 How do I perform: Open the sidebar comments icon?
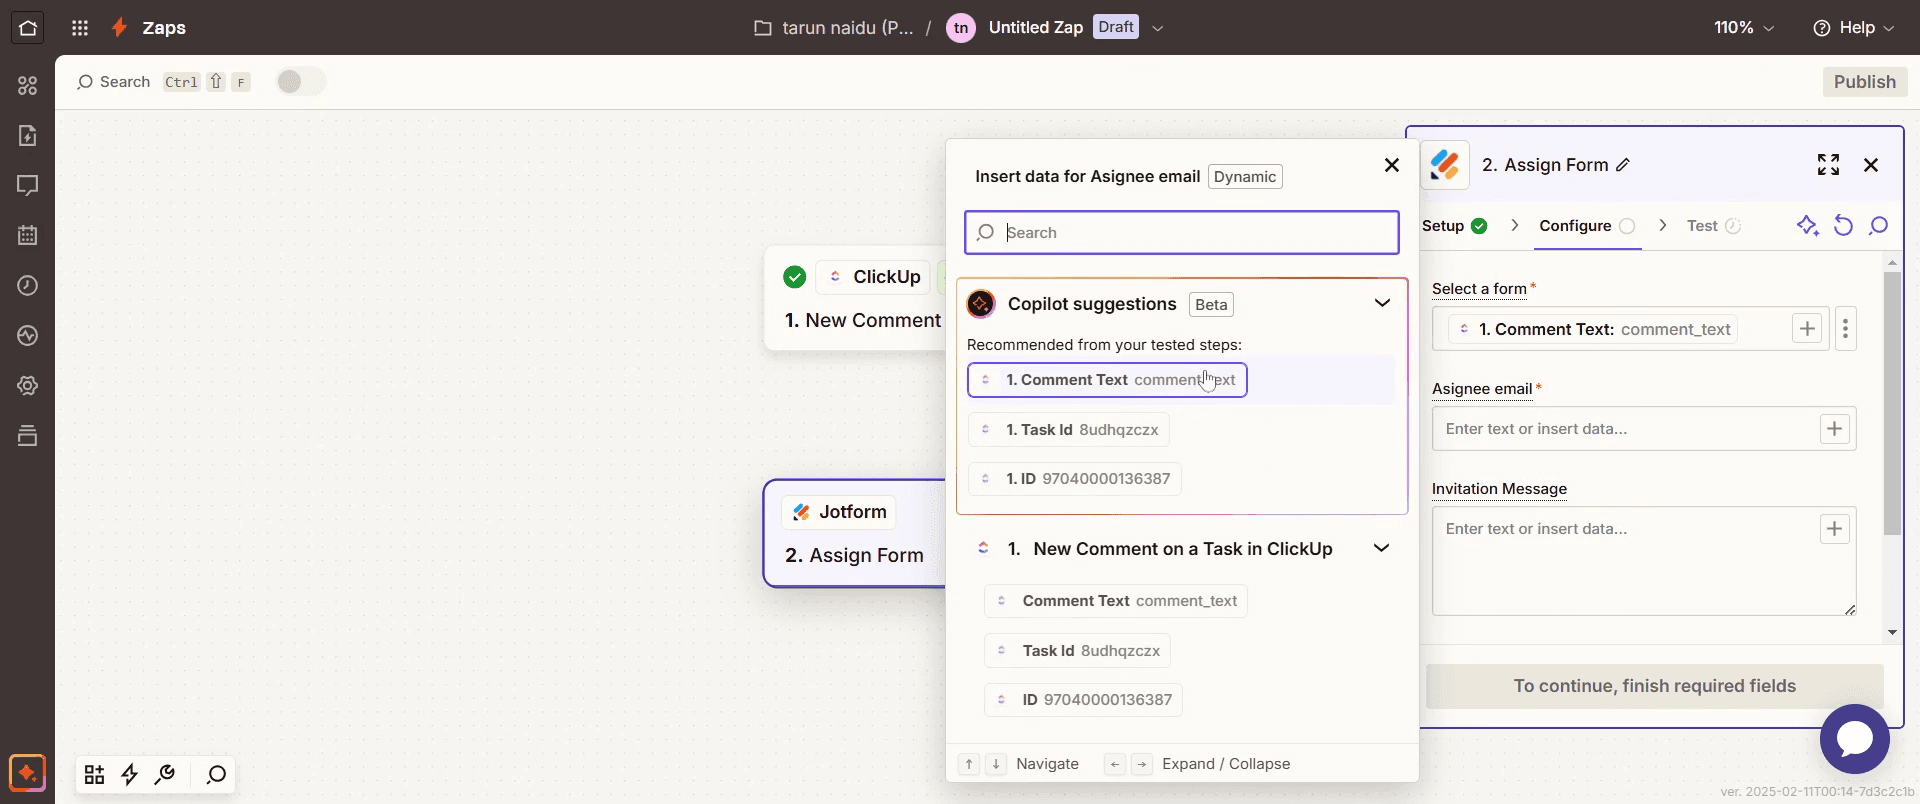(28, 186)
